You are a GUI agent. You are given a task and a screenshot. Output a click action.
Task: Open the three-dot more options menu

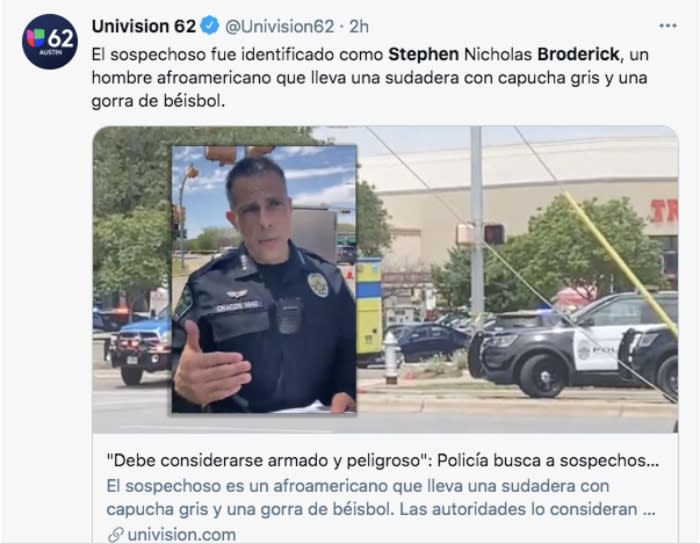[x=667, y=26]
